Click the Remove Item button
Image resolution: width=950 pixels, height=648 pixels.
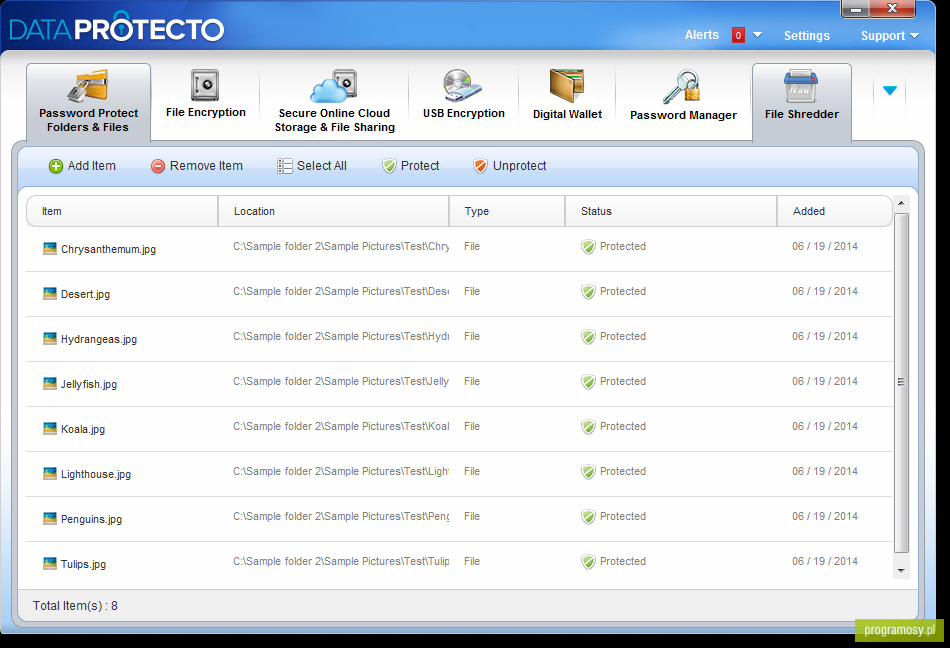197,166
